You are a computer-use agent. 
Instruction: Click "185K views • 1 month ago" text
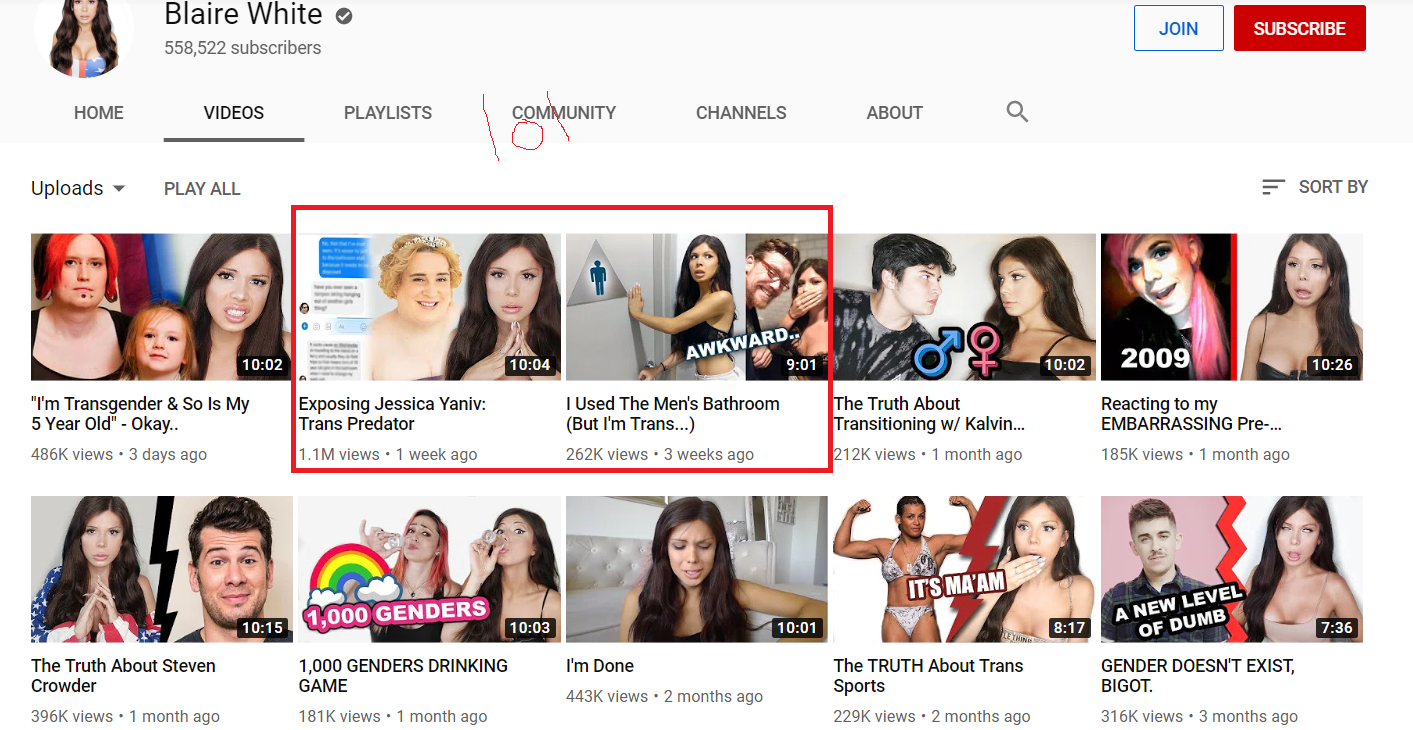tap(1195, 455)
